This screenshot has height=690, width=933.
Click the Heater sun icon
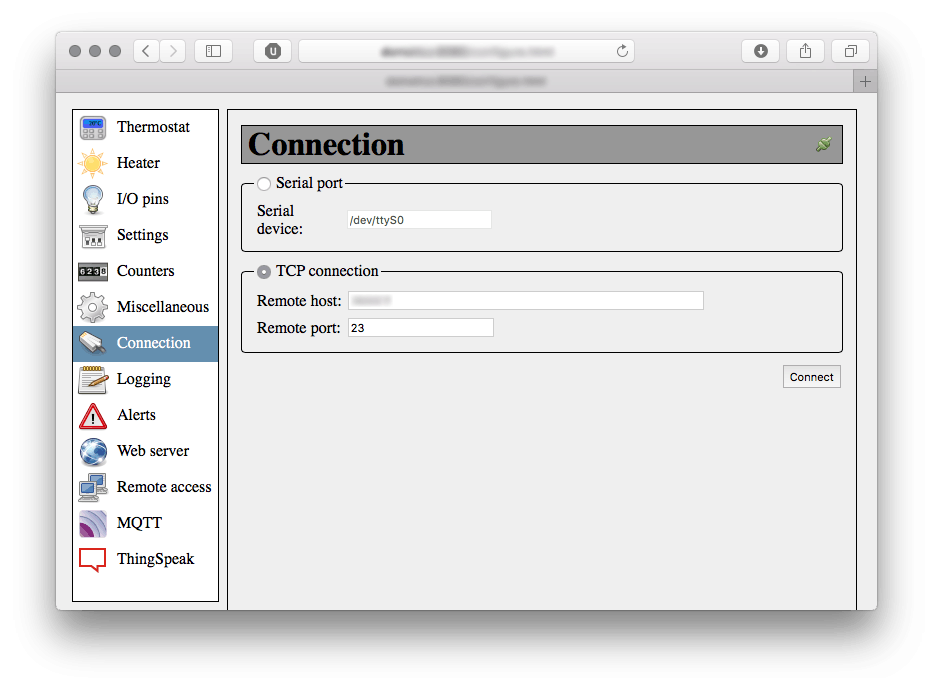(93, 163)
